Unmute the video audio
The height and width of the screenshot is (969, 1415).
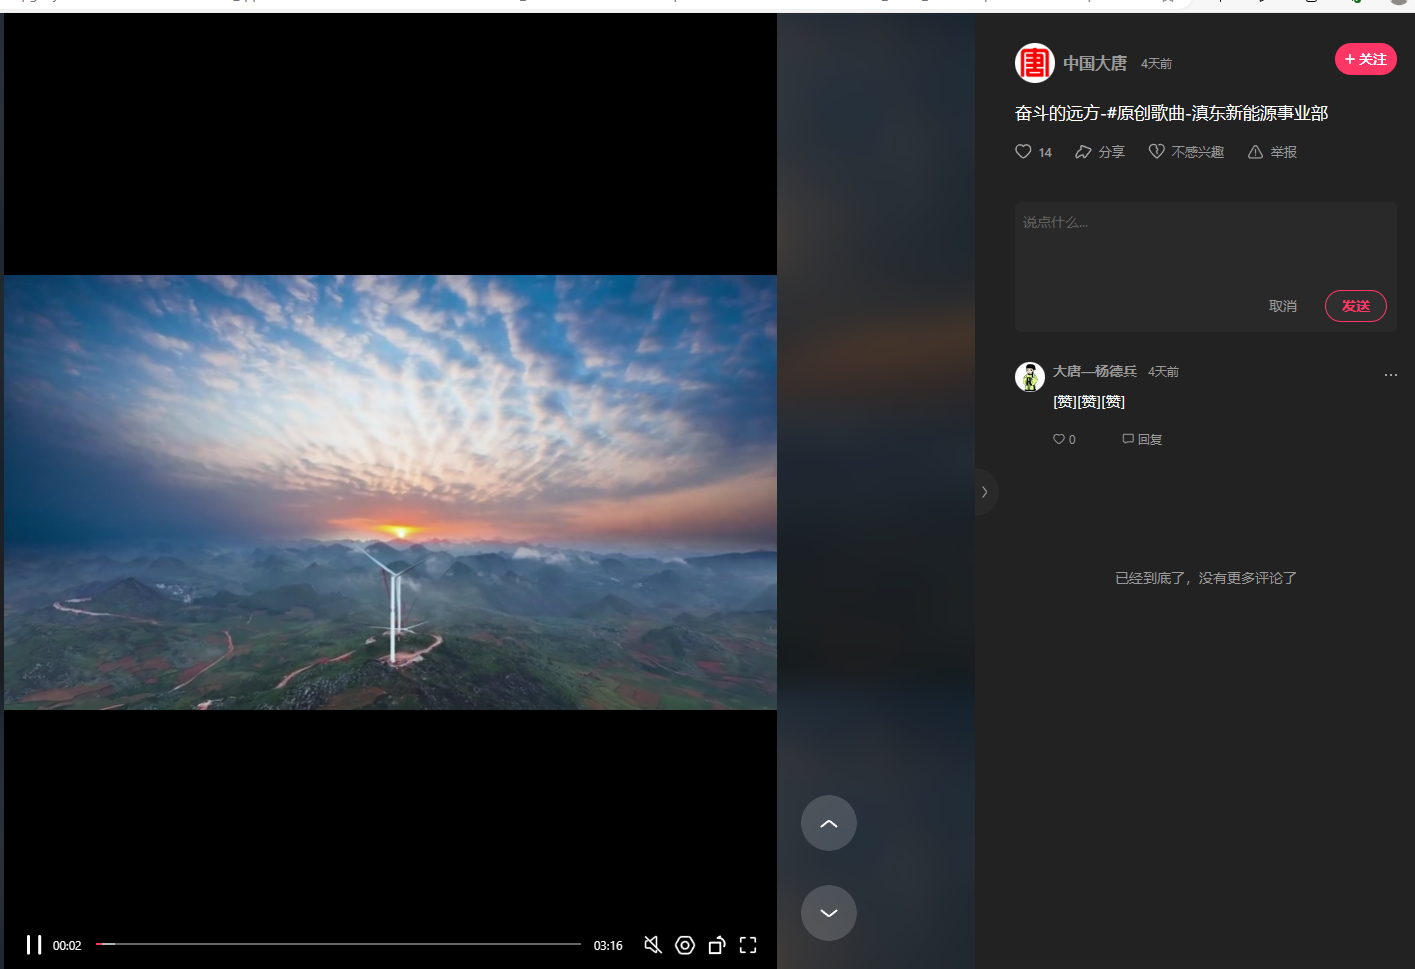coord(652,944)
